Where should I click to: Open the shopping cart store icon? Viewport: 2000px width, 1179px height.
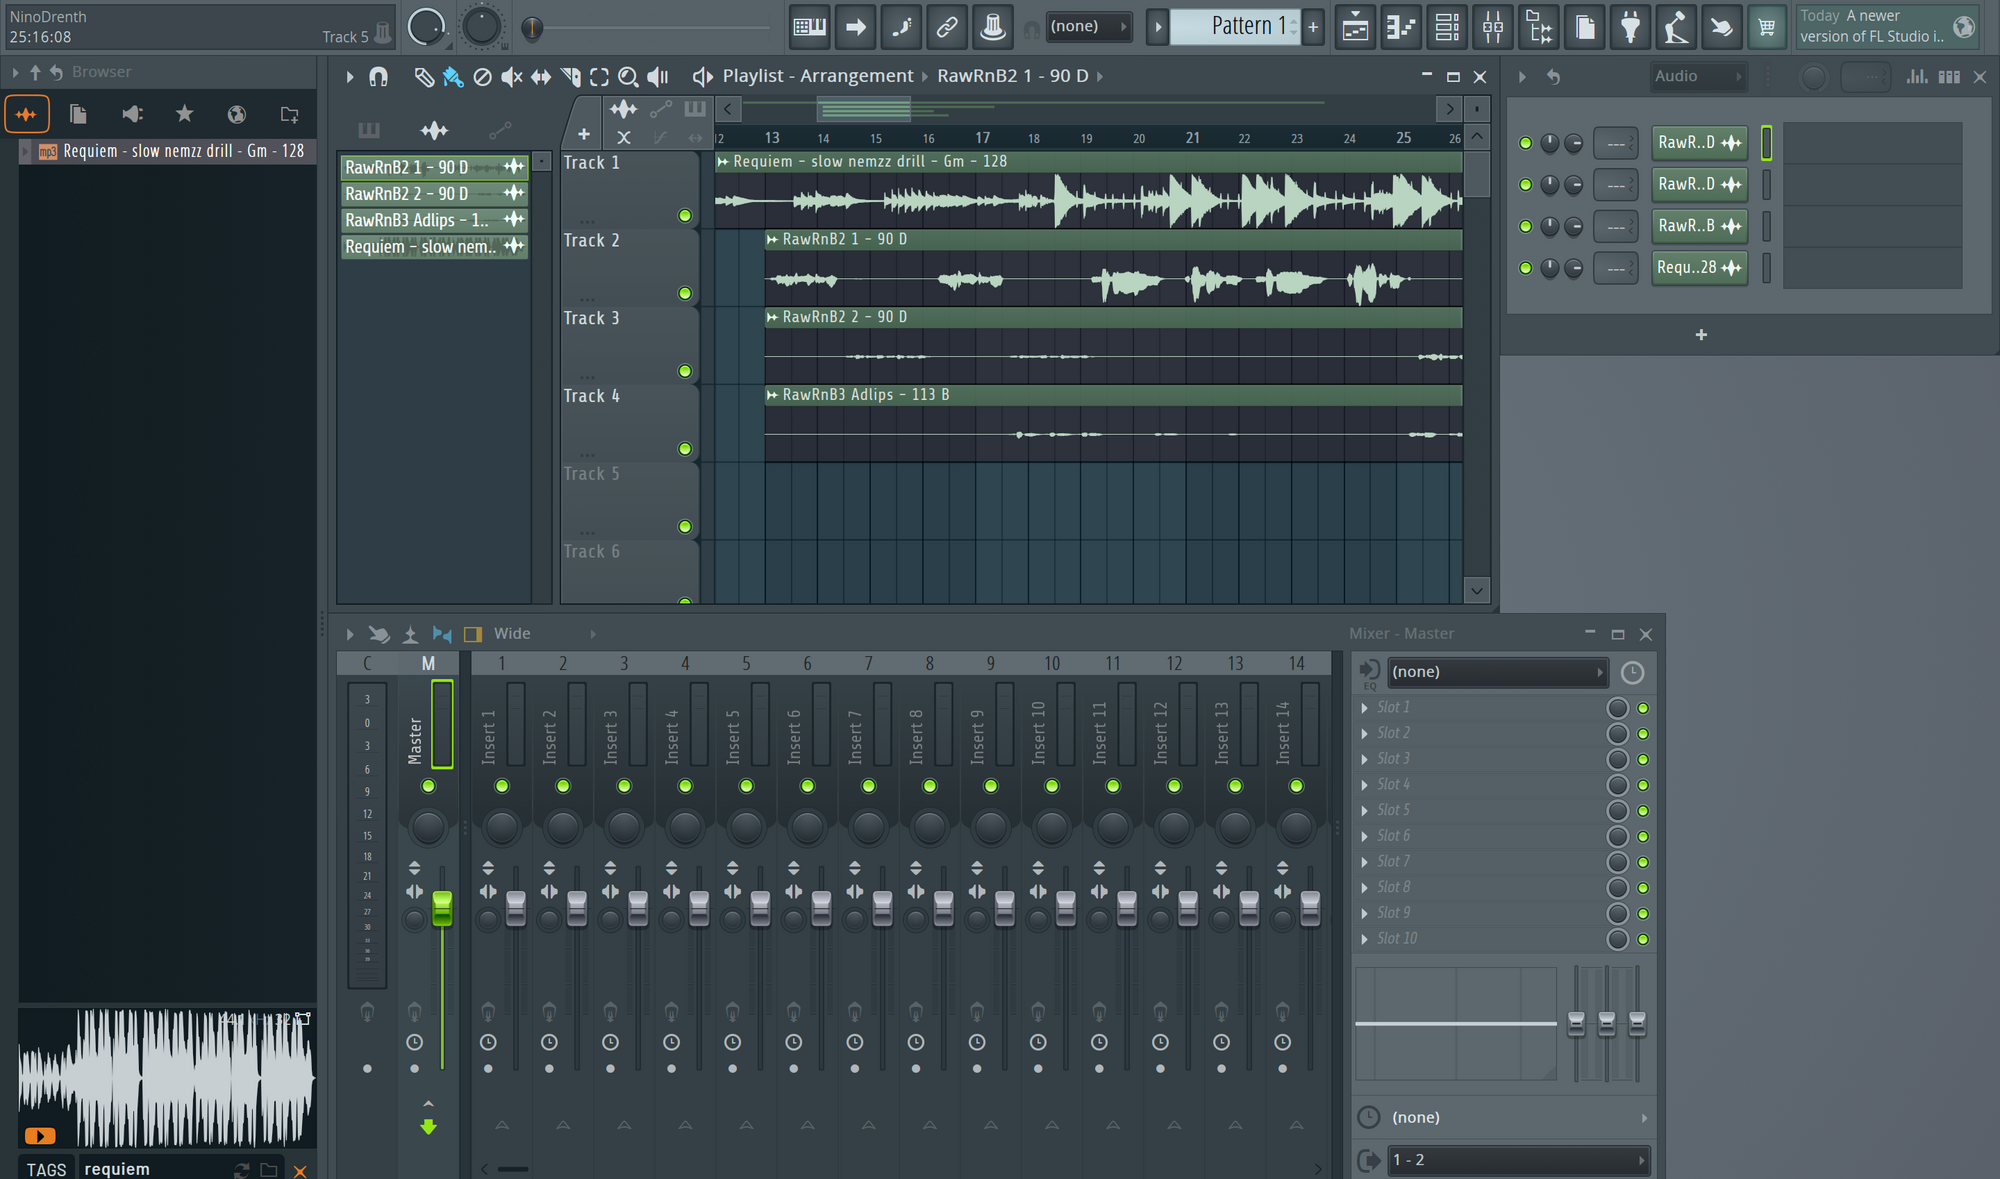1767,27
